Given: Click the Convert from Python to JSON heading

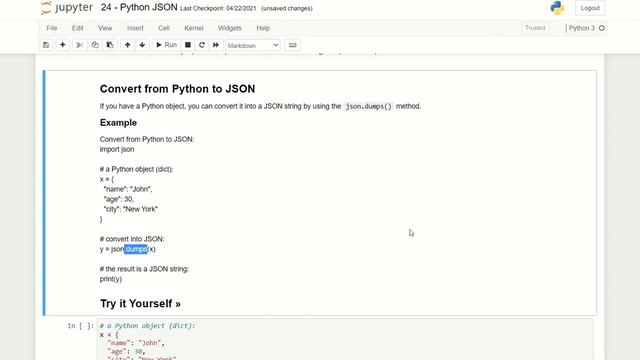Looking at the screenshot, I should [x=178, y=89].
